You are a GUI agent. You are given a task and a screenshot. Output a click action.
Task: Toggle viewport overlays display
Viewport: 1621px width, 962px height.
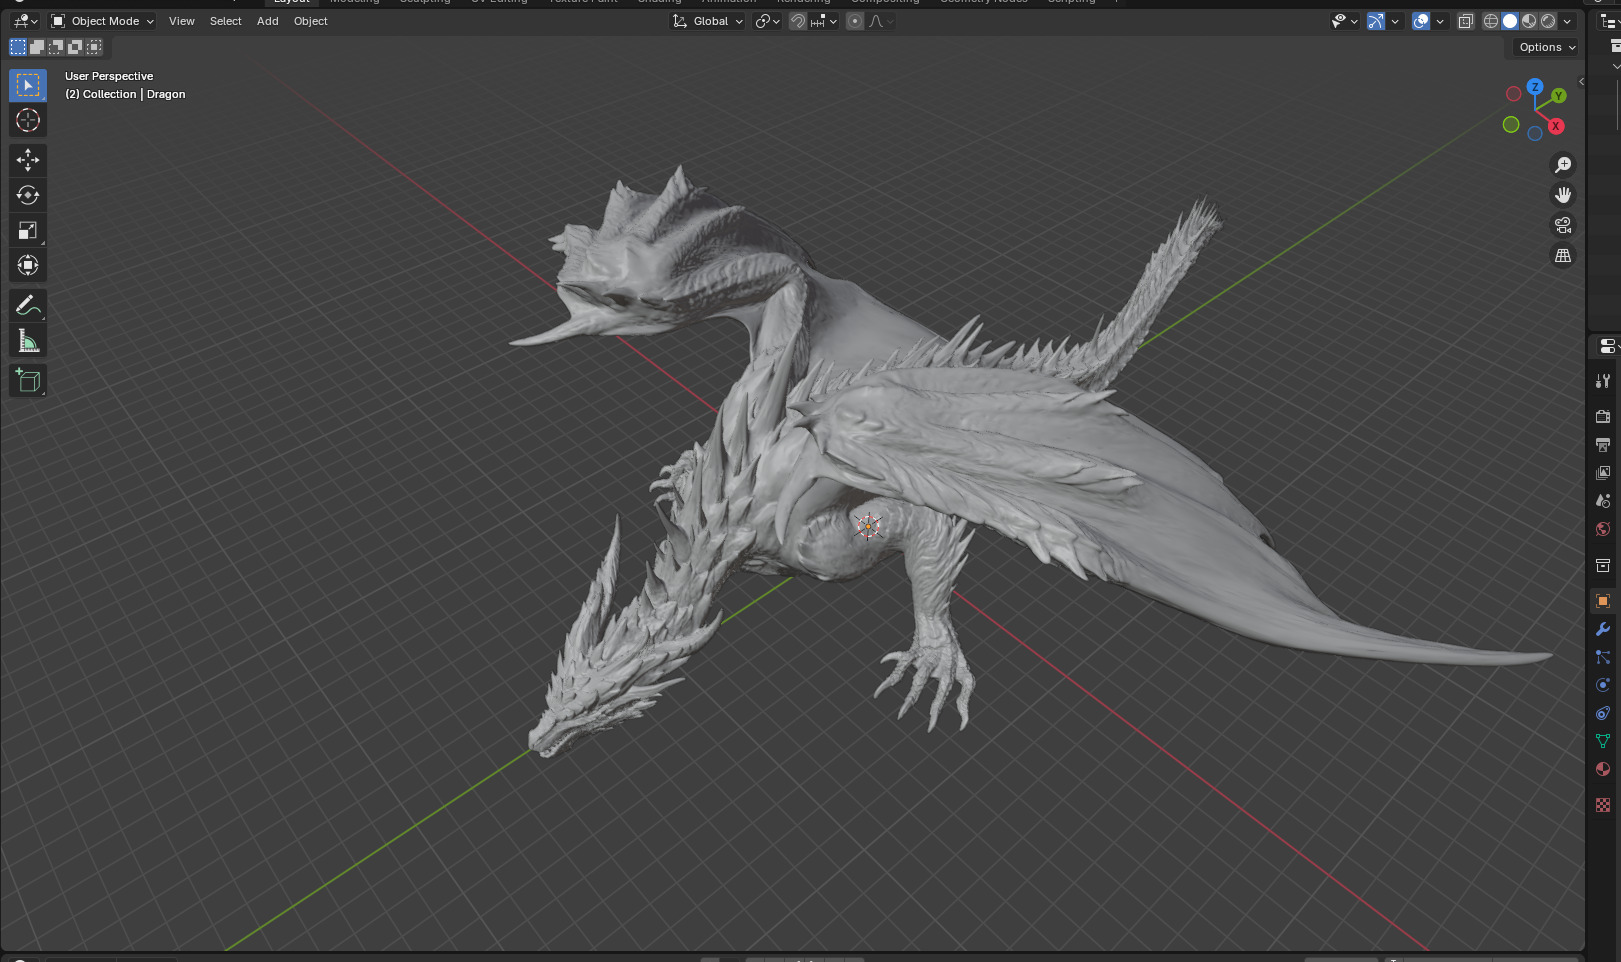pyautogui.click(x=1421, y=21)
